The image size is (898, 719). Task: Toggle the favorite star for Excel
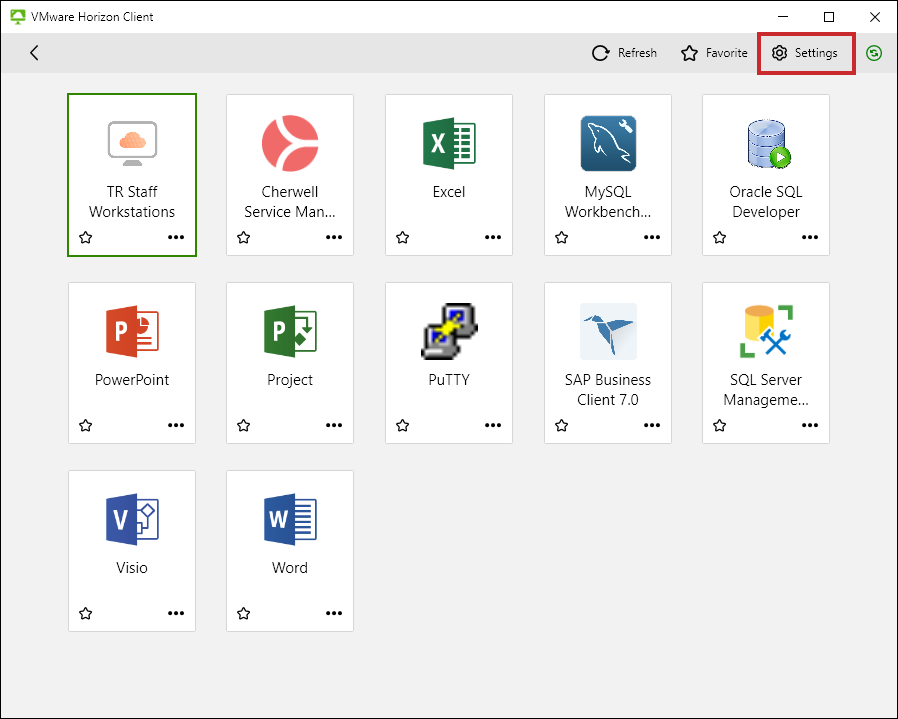403,237
